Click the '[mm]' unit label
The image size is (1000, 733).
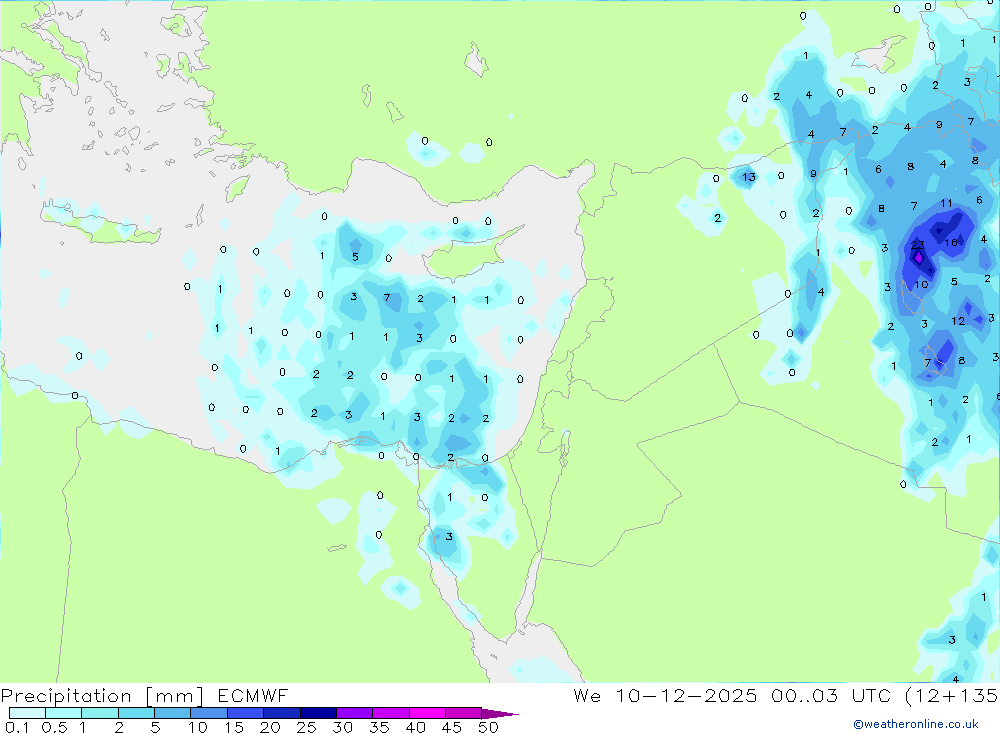click(x=175, y=696)
